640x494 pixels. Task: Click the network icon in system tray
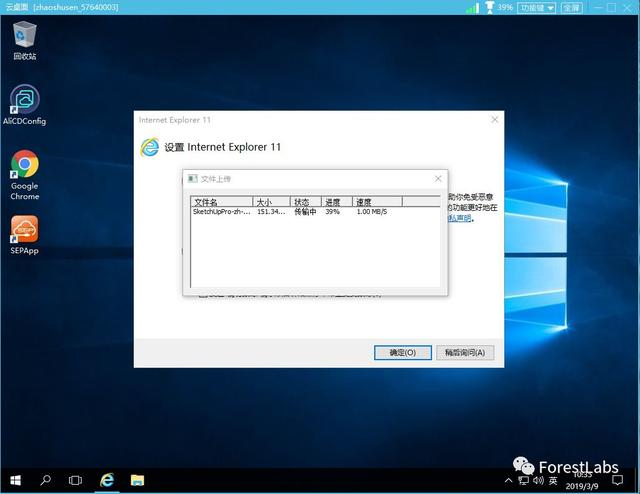click(524, 481)
